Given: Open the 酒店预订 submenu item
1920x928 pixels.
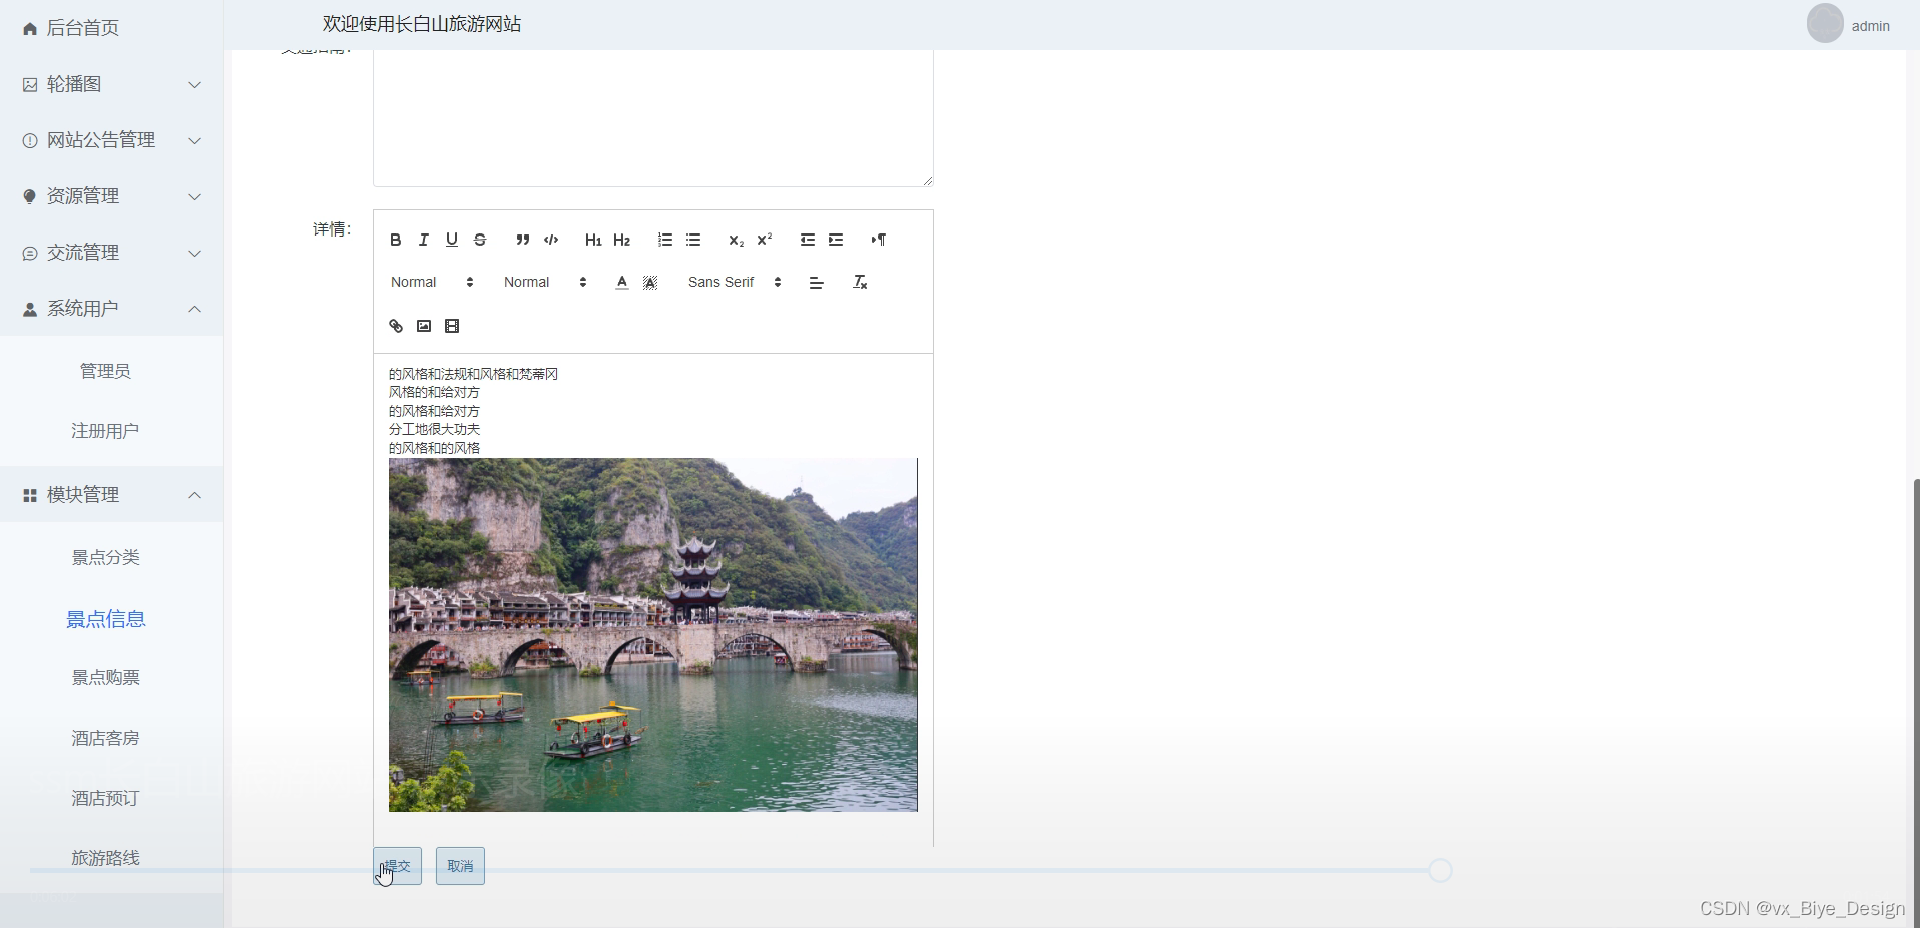Looking at the screenshot, I should (105, 798).
